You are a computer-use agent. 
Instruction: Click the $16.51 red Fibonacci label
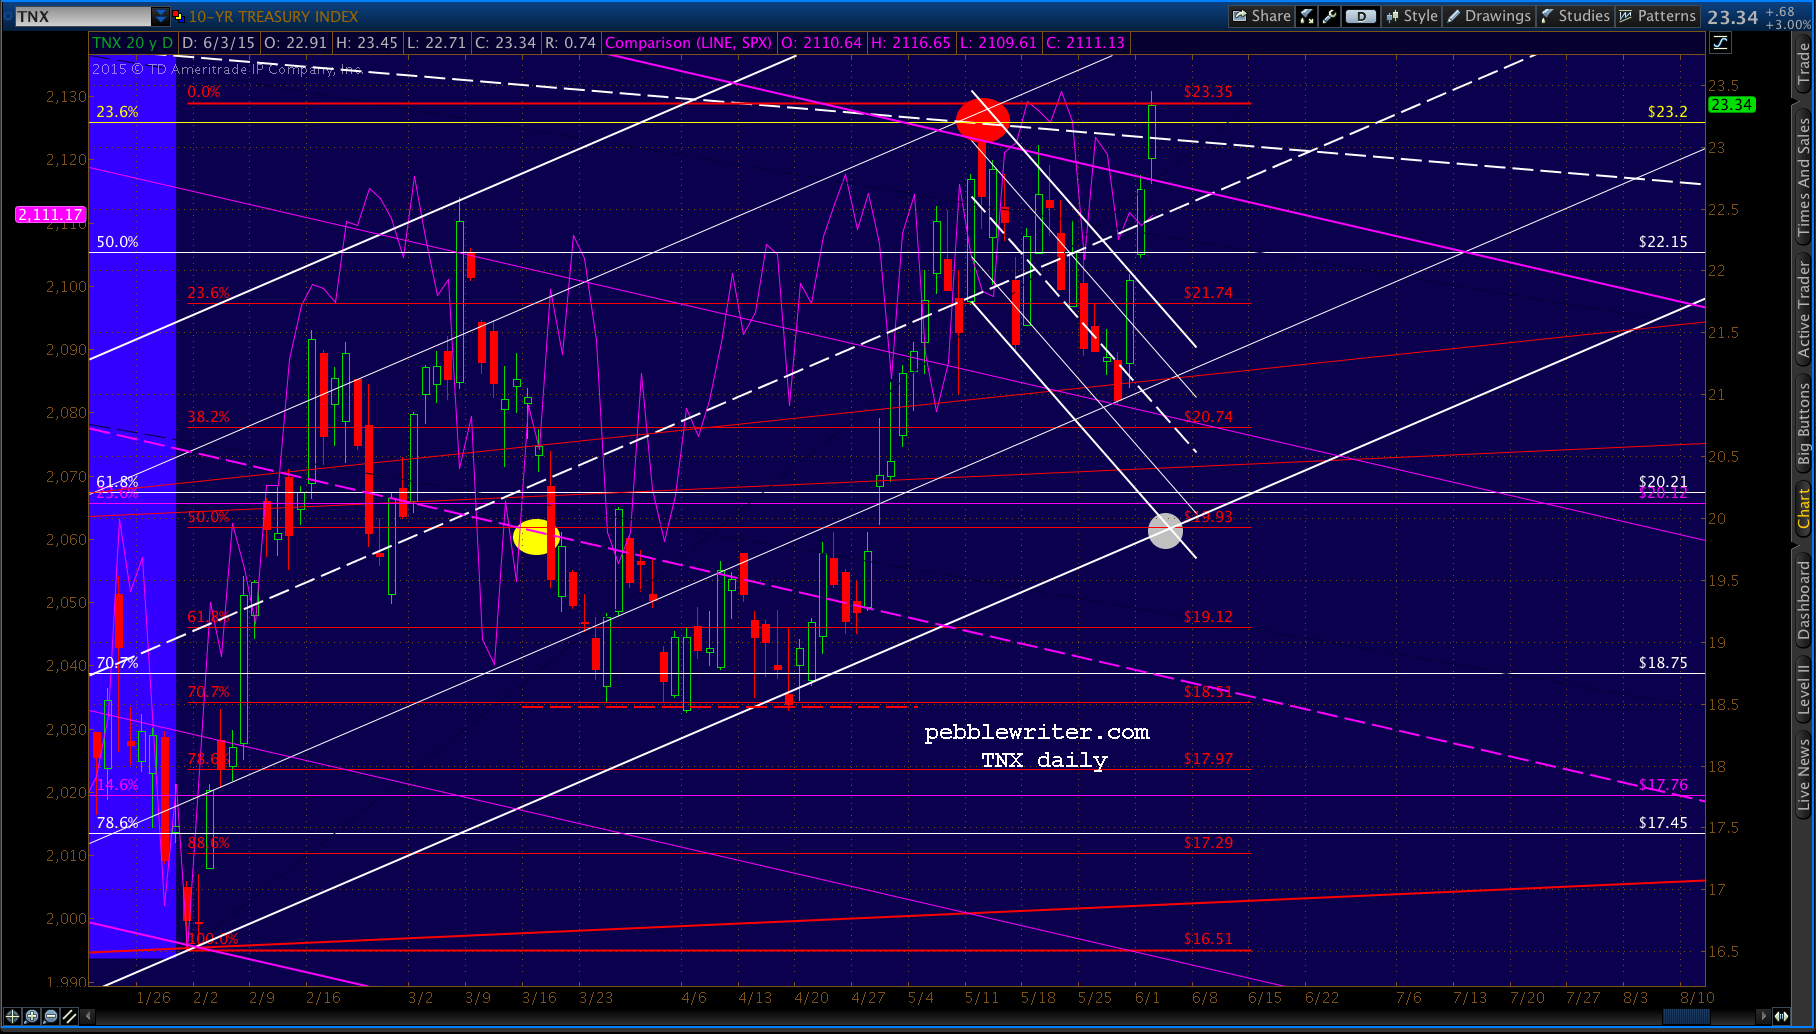1208,939
